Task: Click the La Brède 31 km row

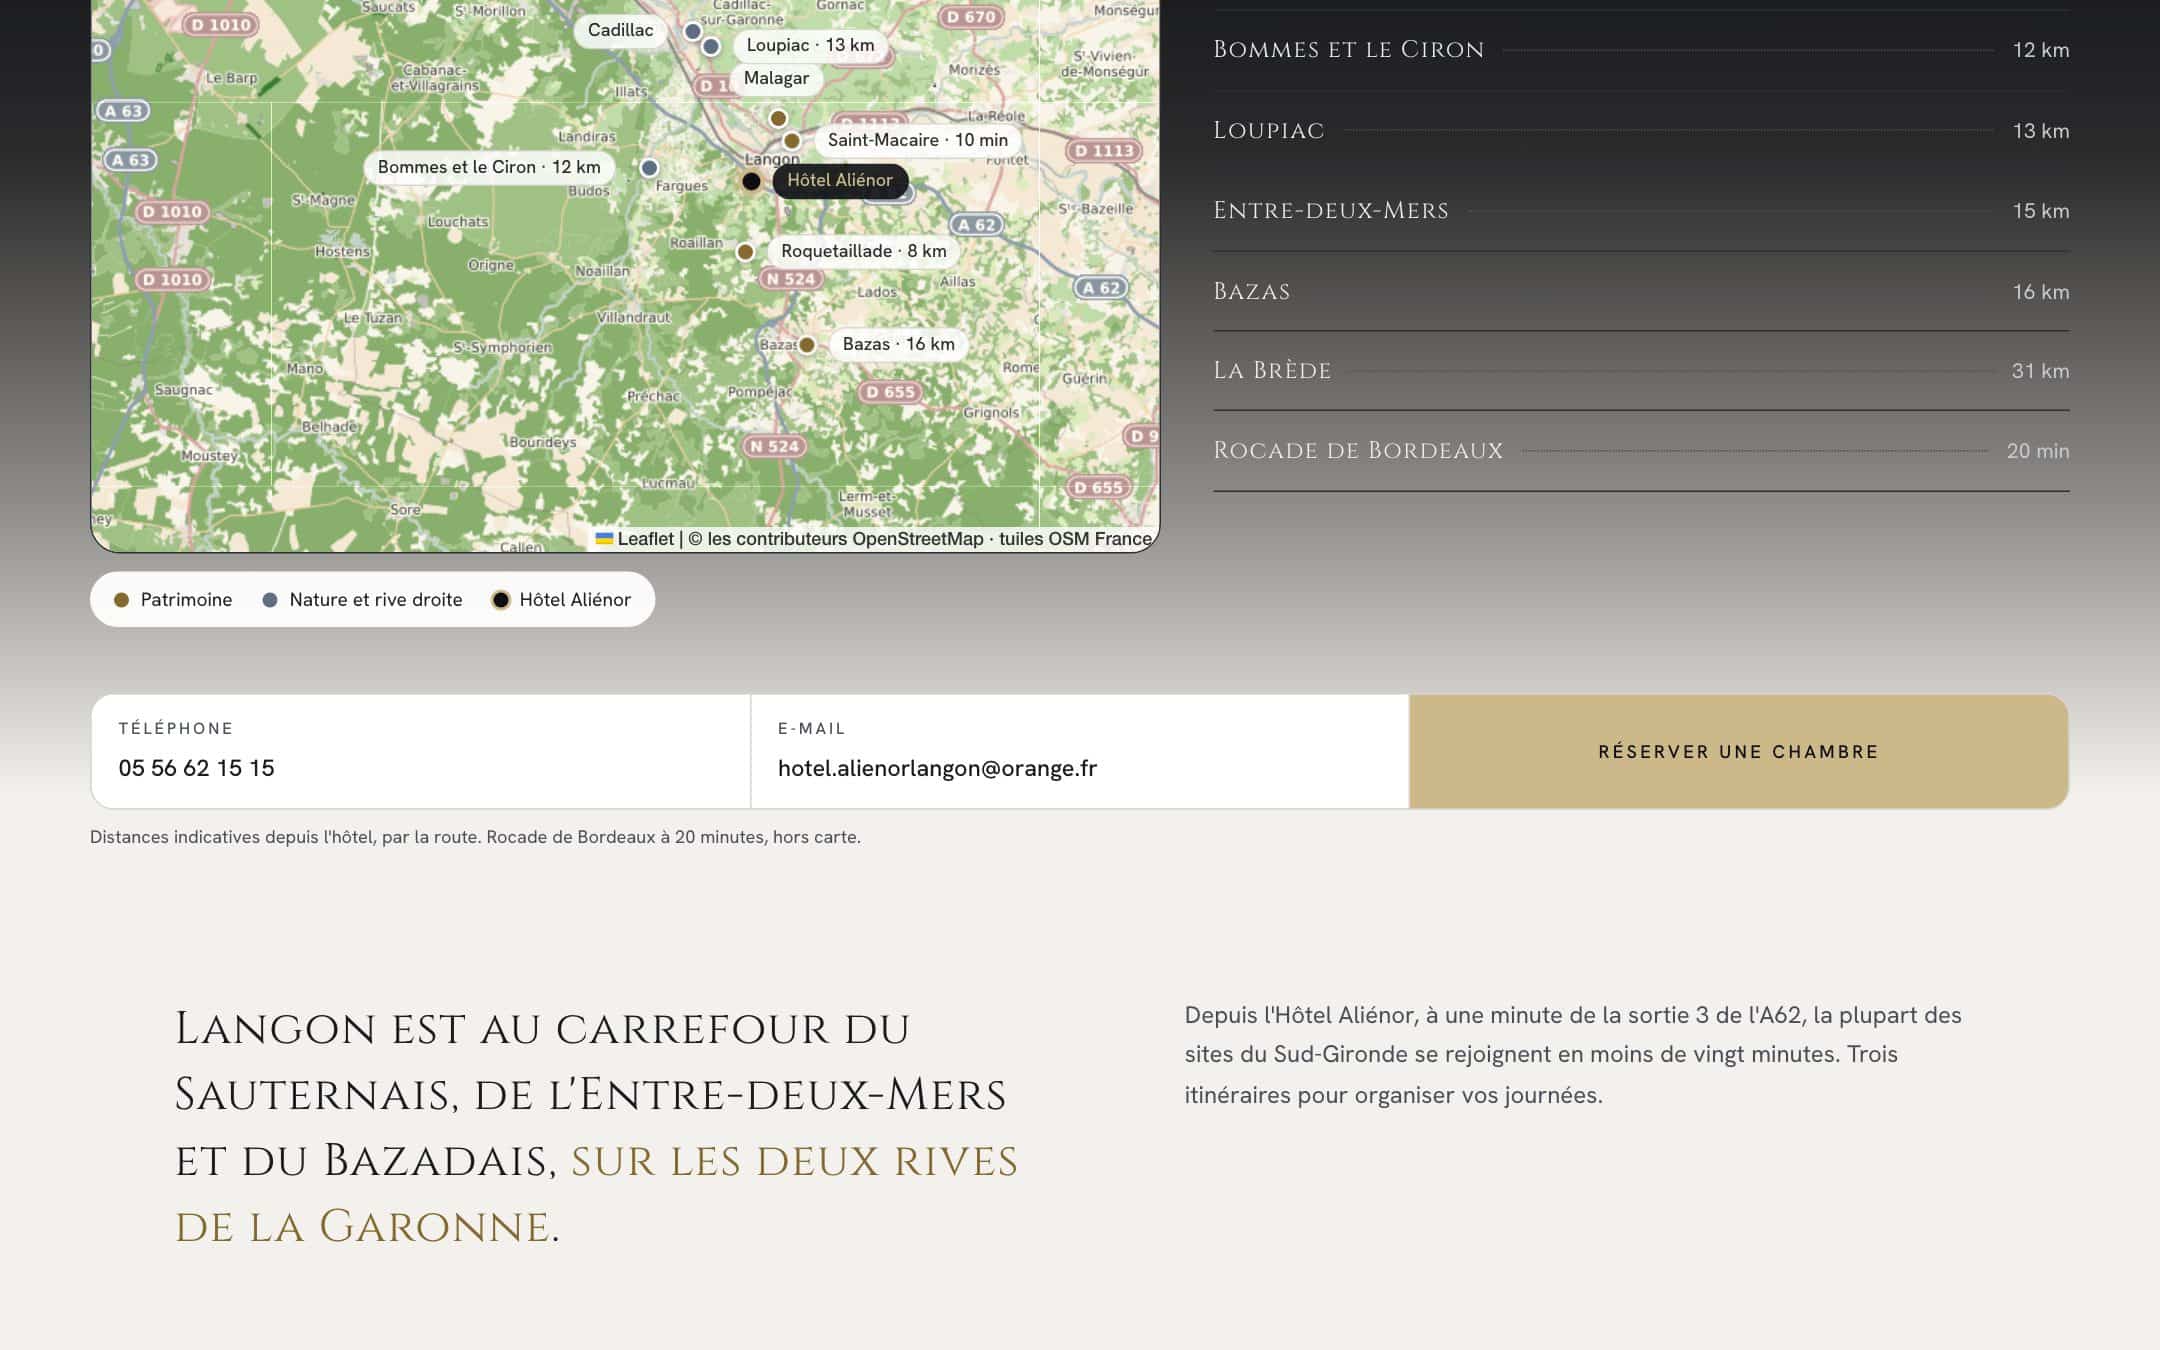Action: 1641,371
